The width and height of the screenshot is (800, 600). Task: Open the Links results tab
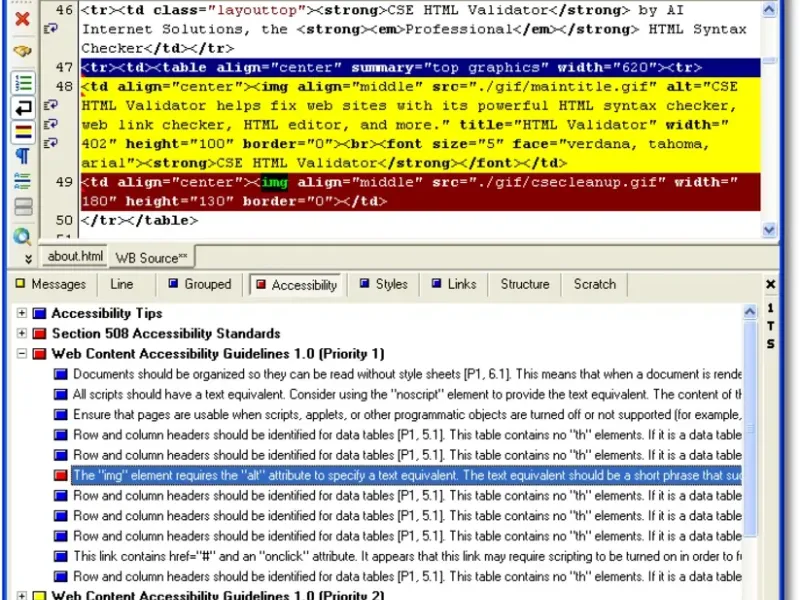click(454, 284)
